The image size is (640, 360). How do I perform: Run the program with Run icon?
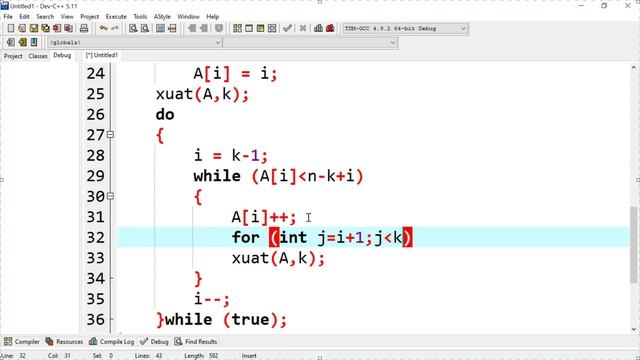[249, 28]
